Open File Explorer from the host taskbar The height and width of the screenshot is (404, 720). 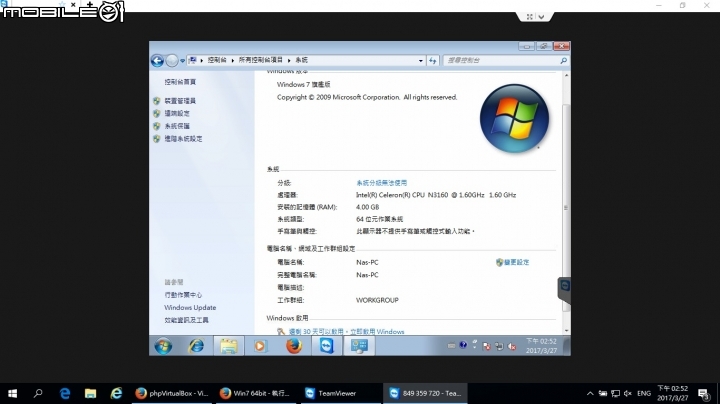pyautogui.click(x=90, y=393)
